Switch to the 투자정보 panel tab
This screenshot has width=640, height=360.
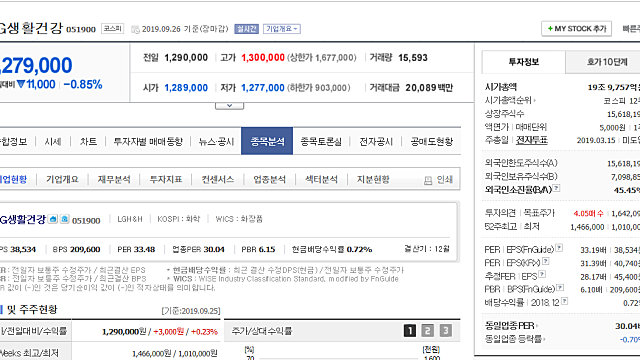click(524, 62)
